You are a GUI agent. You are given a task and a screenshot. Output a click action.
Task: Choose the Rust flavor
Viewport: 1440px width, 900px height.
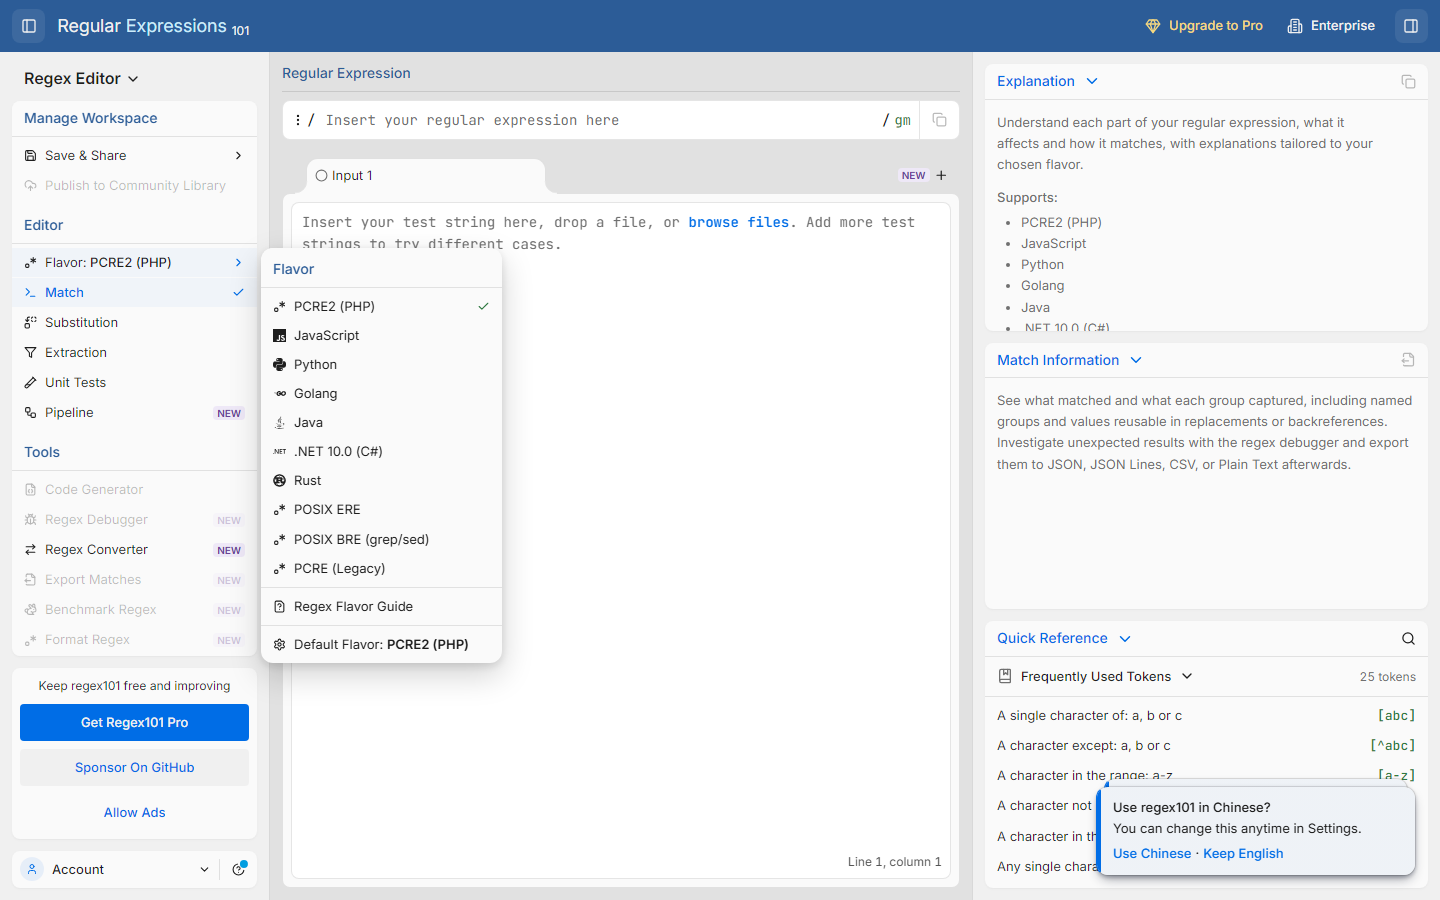(x=381, y=481)
